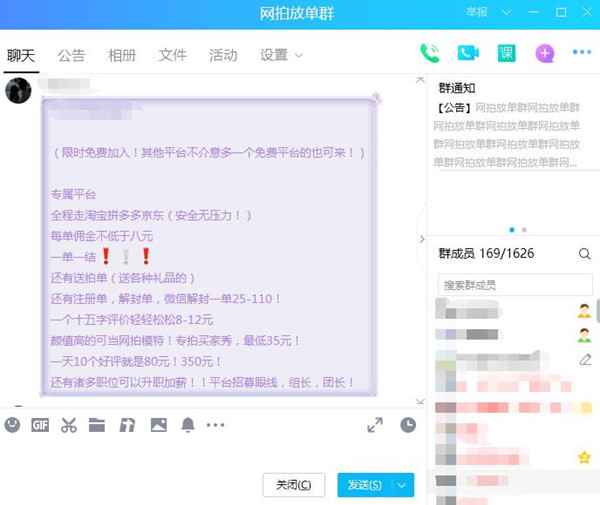Click the 每单佣金不低于八元 message line
Viewport: 600px width, 505px height.
click(x=102, y=236)
